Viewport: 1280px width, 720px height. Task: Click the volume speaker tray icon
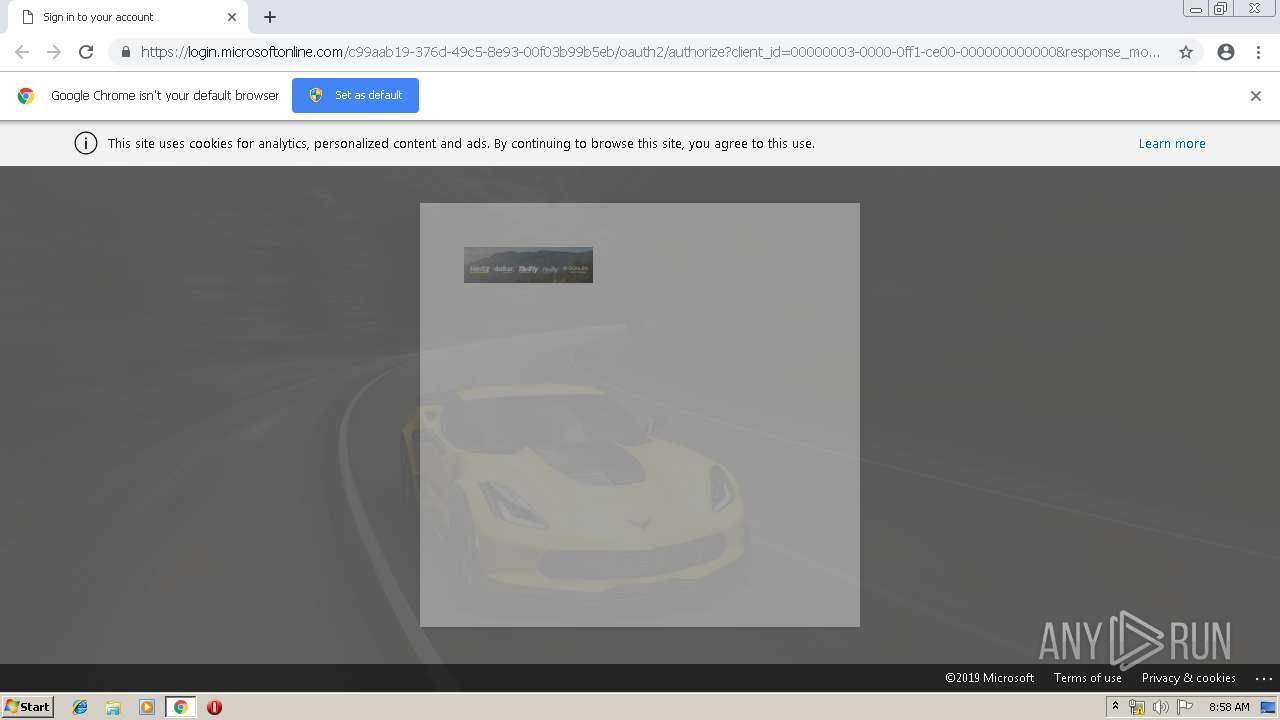coord(1161,707)
